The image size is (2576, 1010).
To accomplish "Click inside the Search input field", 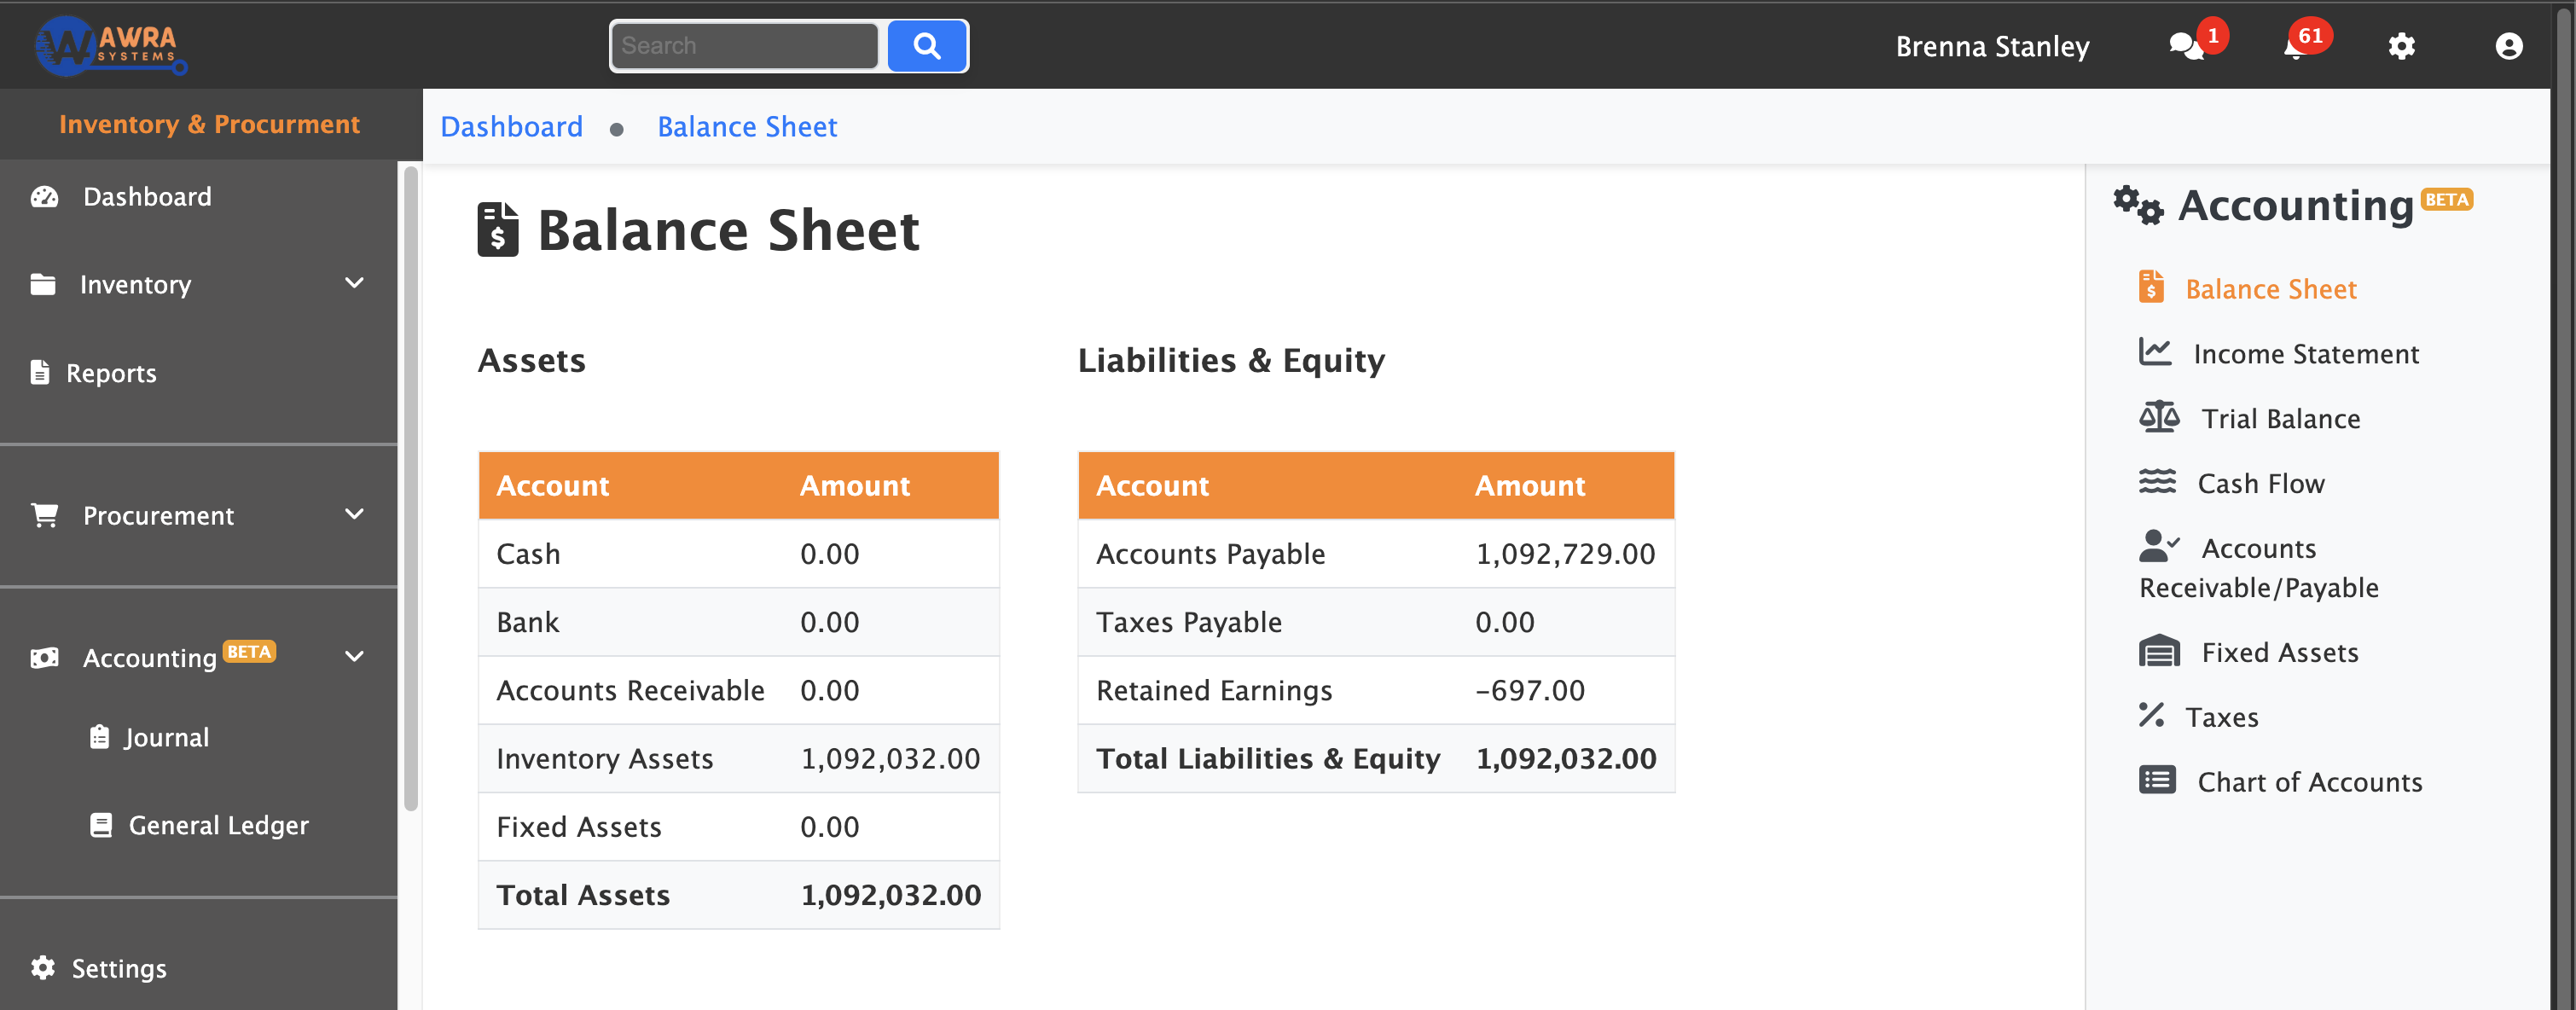I will (x=745, y=45).
